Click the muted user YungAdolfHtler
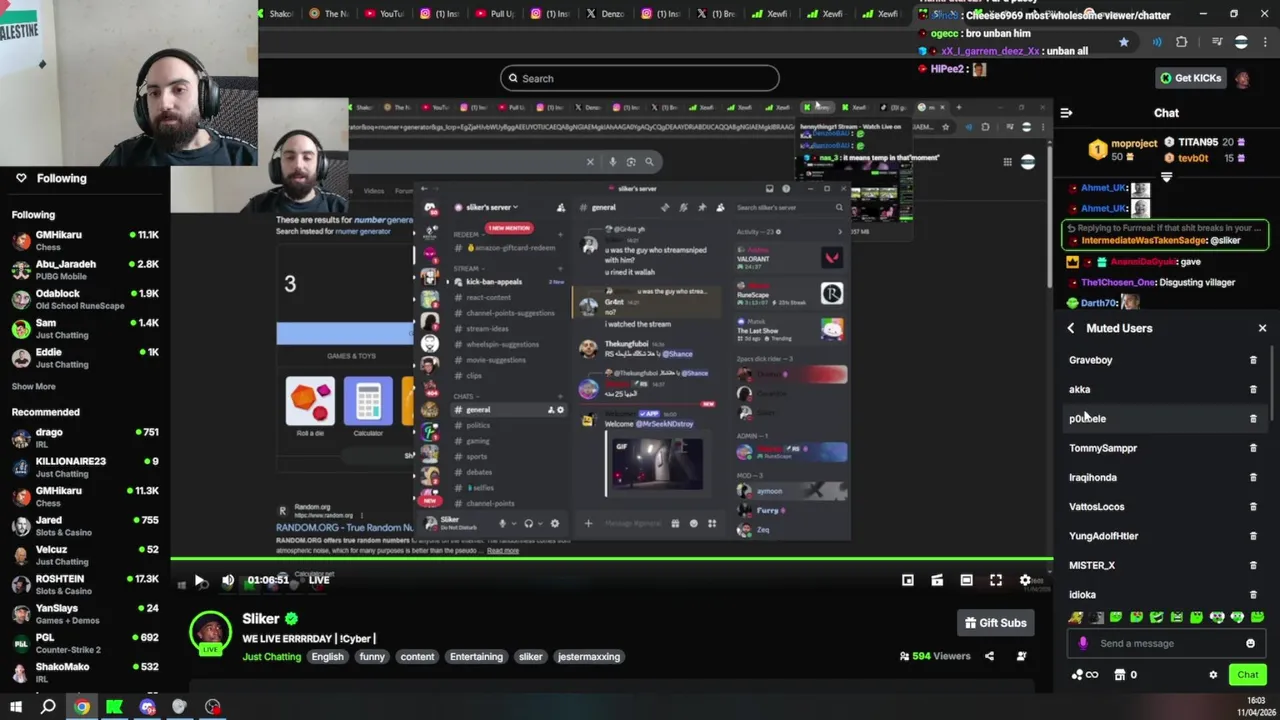Viewport: 1280px width, 720px height. (1103, 536)
